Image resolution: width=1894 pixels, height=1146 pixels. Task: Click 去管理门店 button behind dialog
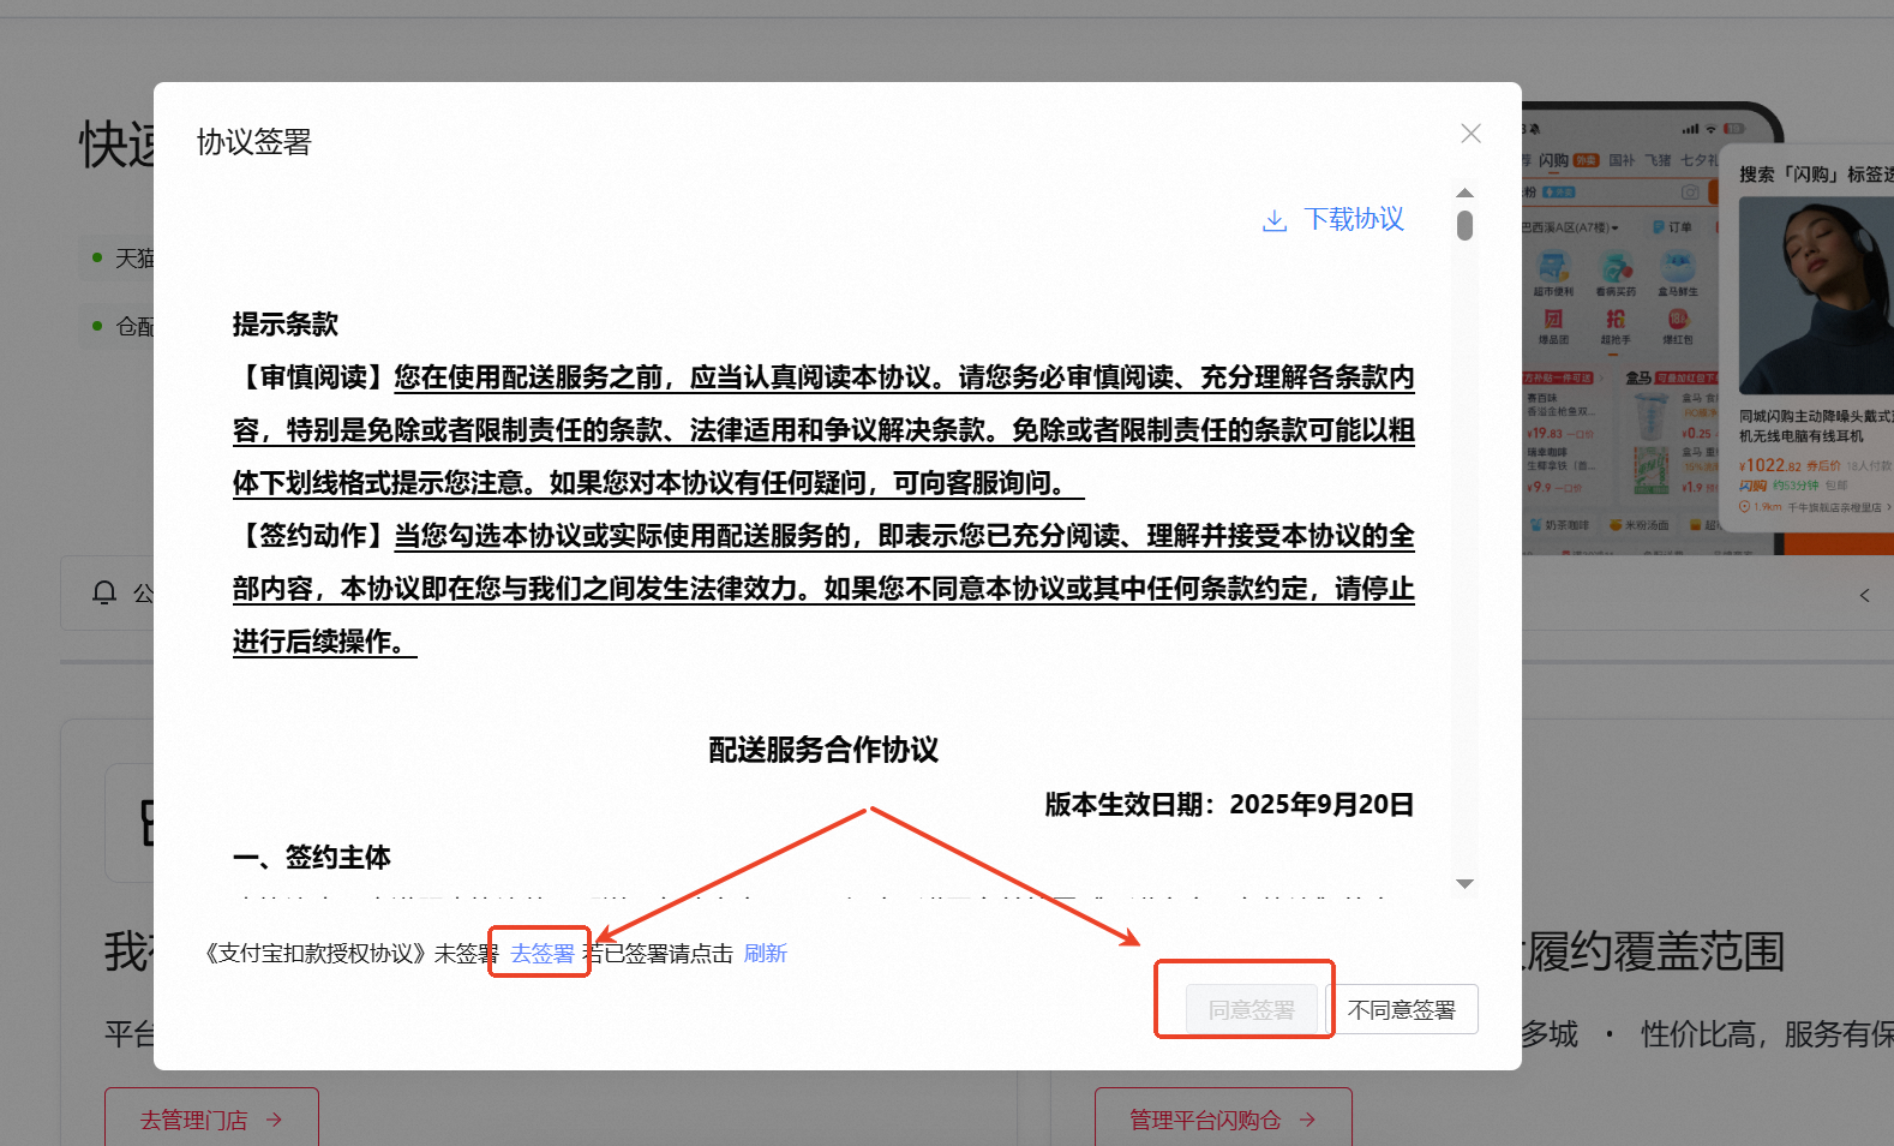[212, 1119]
